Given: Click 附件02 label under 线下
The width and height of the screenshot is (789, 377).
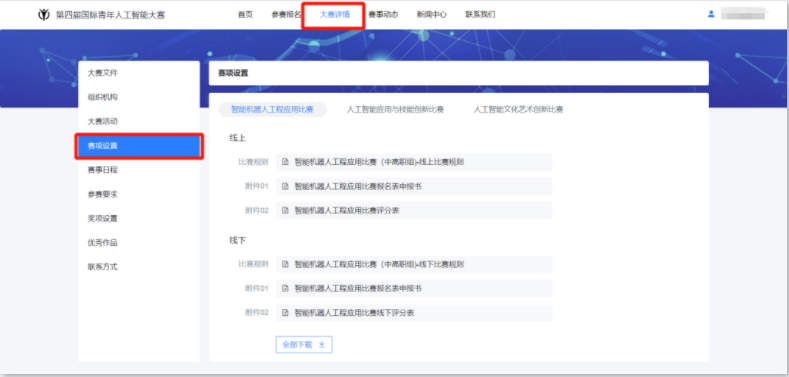Looking at the screenshot, I should tap(257, 313).
